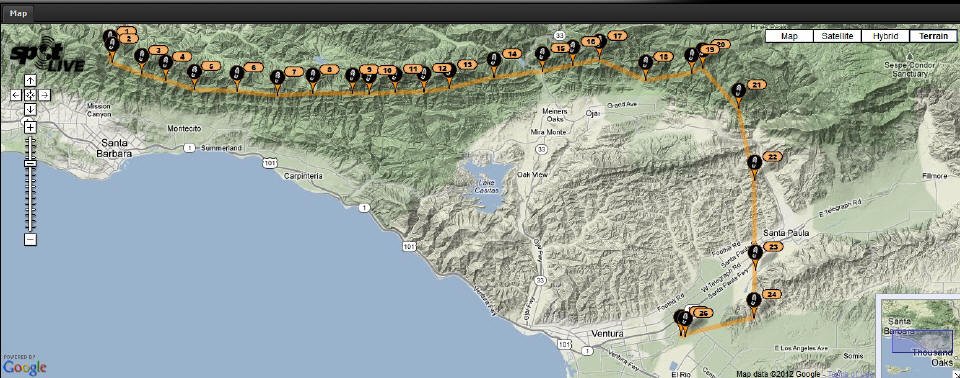960x378 pixels.
Task: Collapse the overview map corner arrow
Action: coord(956,374)
